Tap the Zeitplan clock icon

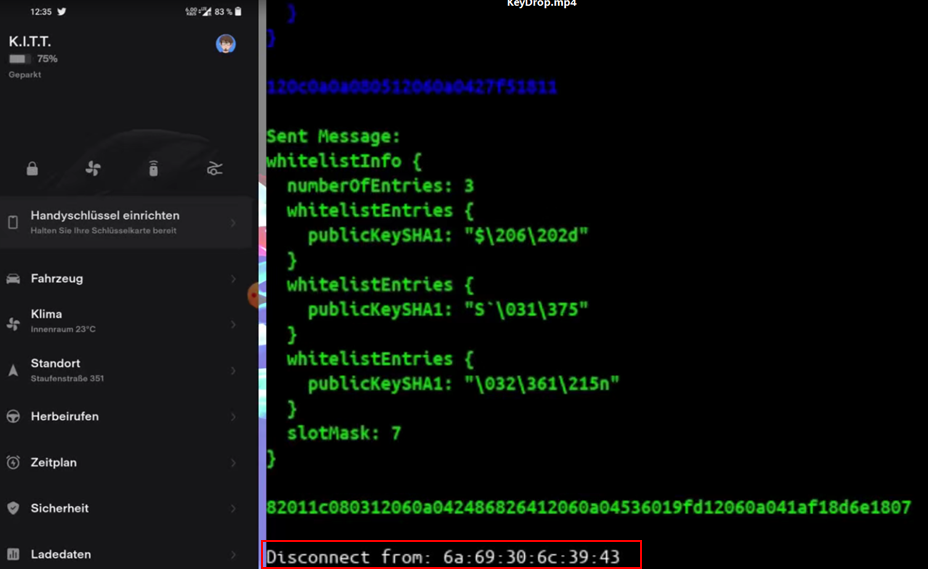coord(13,462)
